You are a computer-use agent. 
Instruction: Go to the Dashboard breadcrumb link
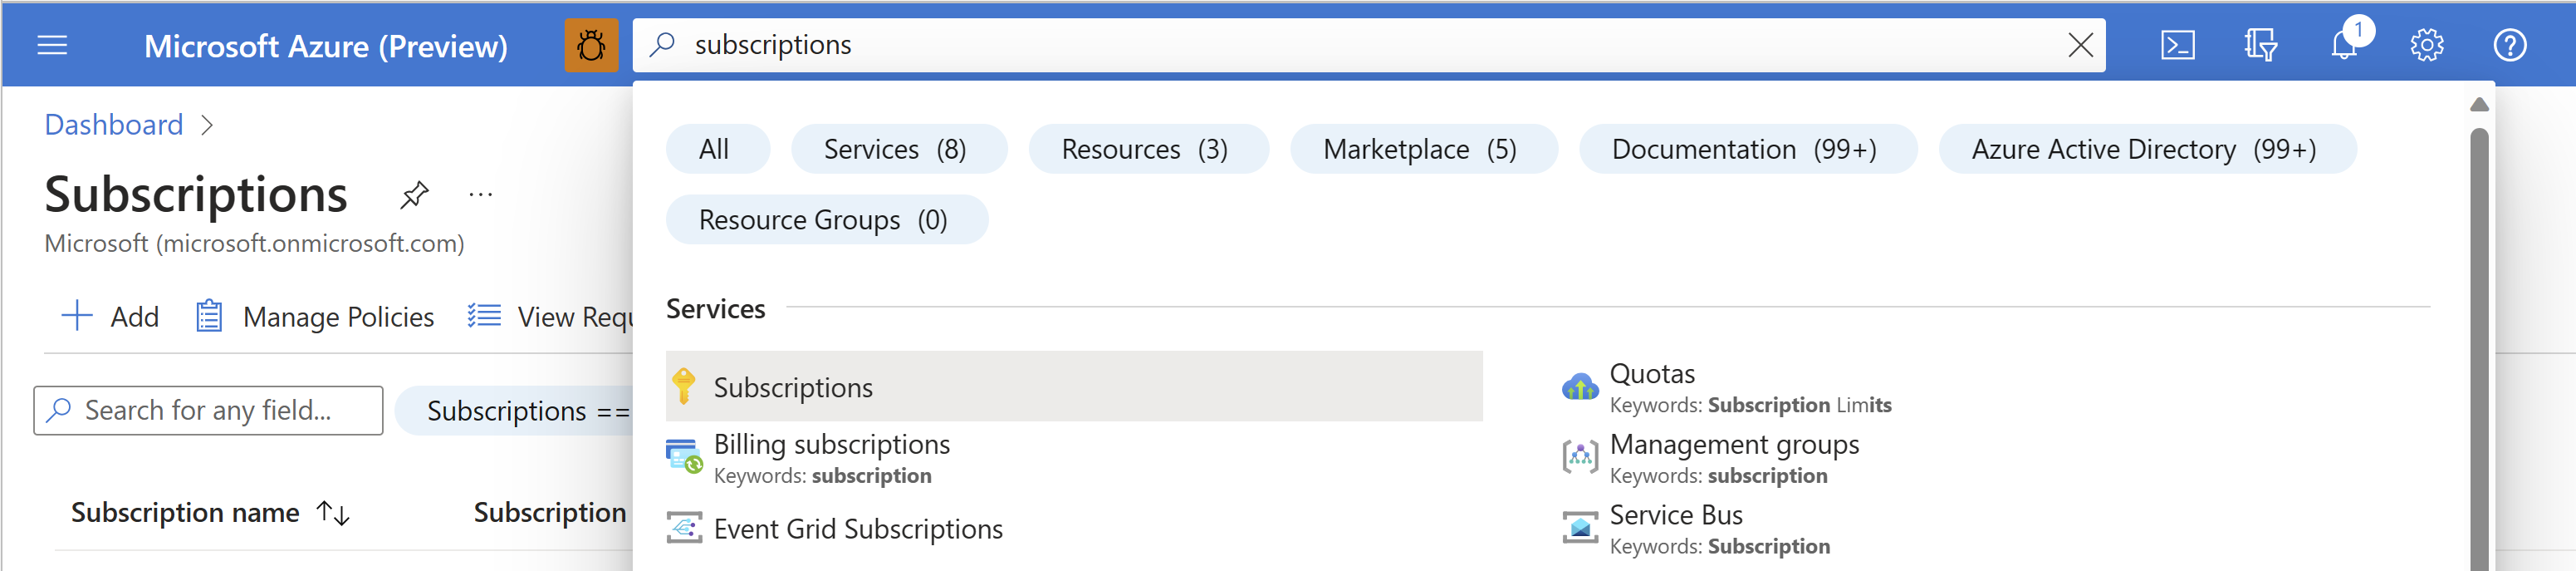tap(114, 125)
